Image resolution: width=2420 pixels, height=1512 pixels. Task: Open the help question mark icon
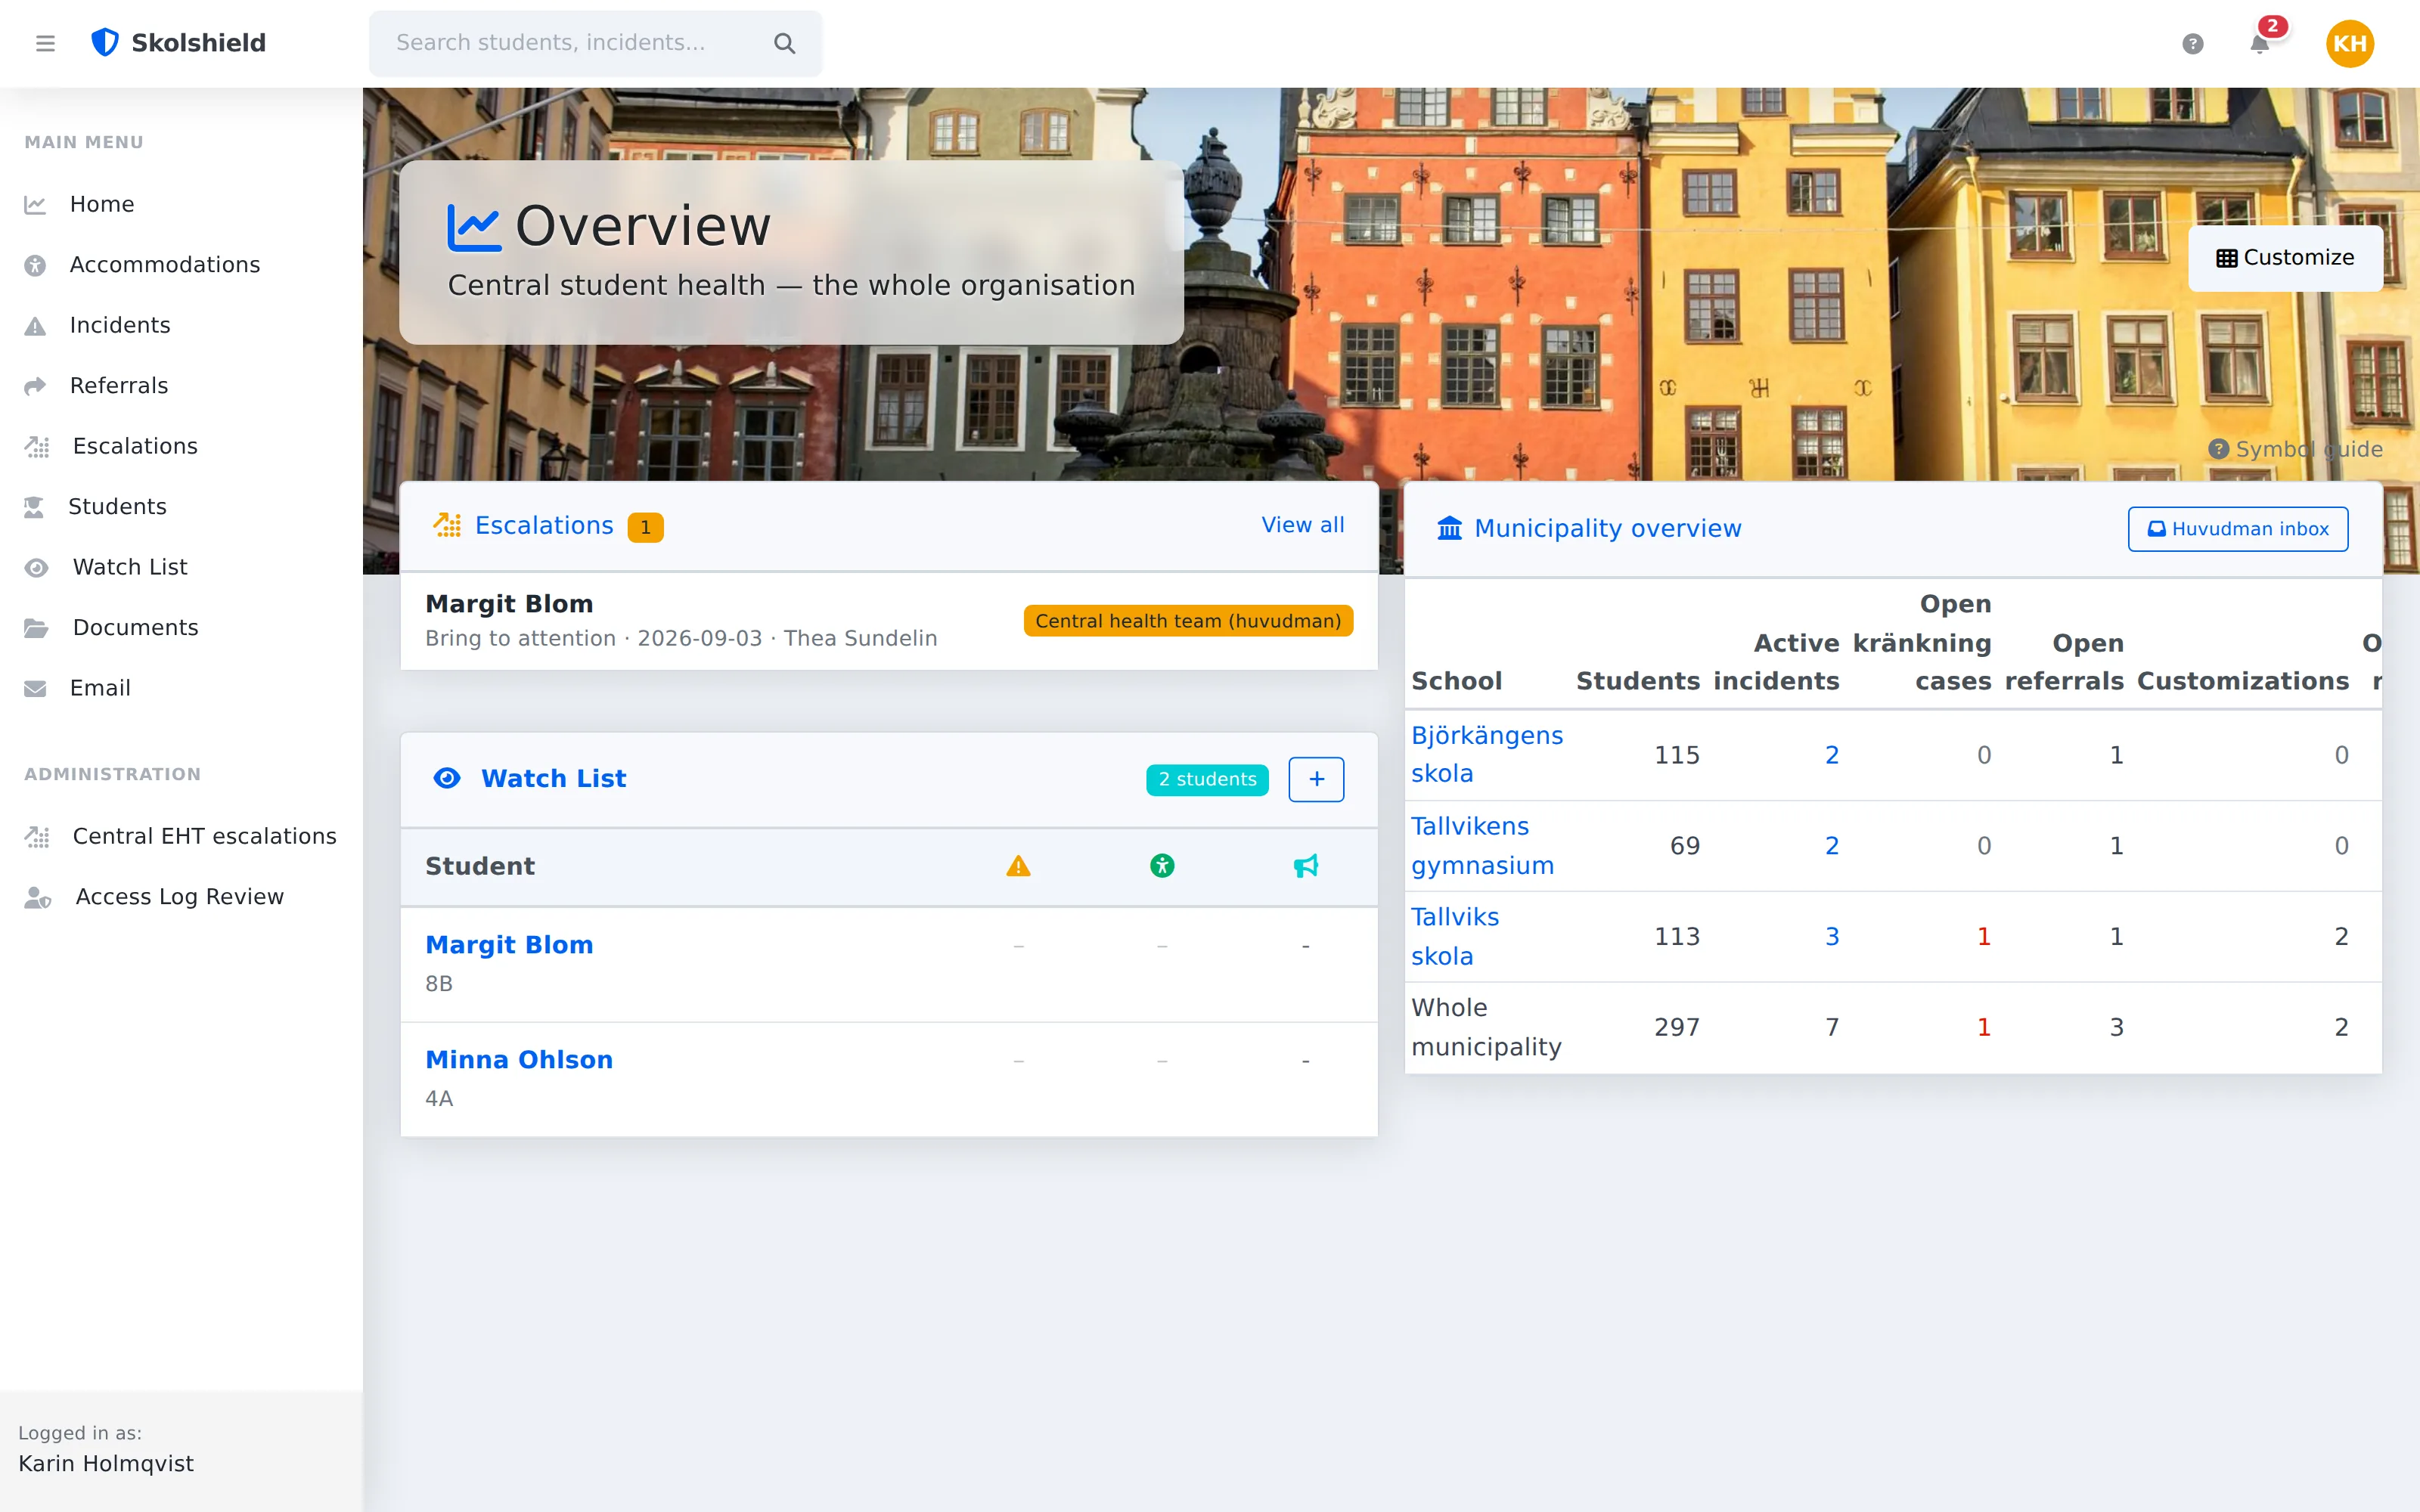click(2192, 43)
